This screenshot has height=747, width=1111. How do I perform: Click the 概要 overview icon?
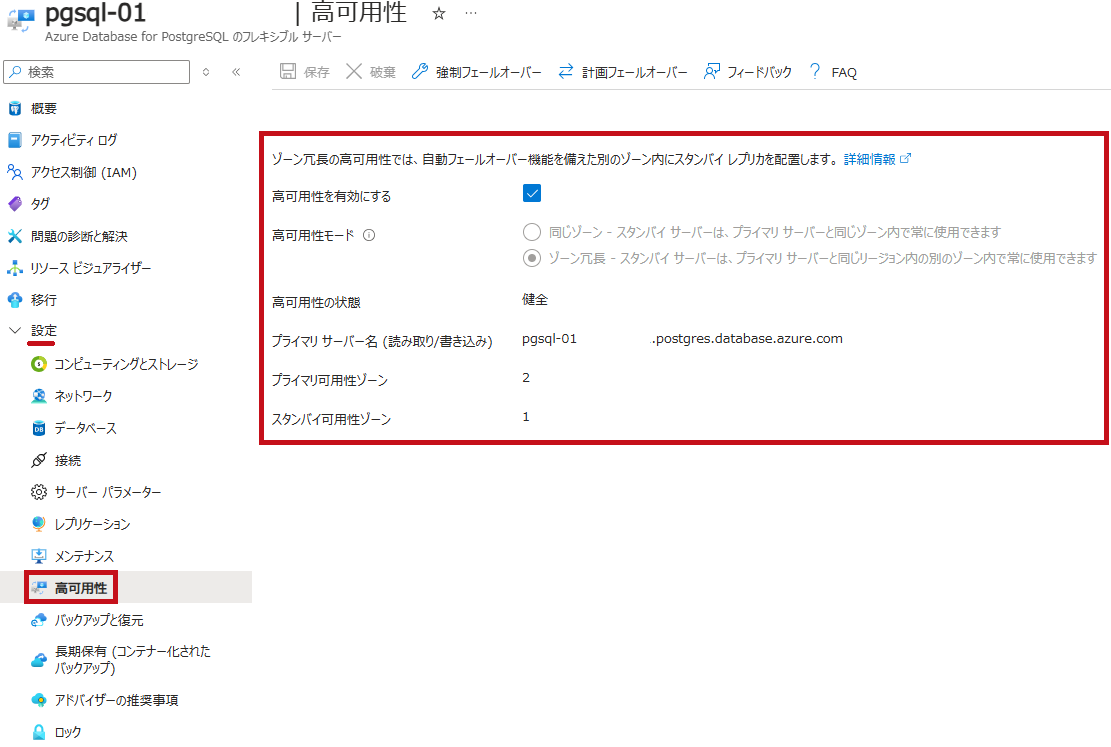click(x=15, y=108)
